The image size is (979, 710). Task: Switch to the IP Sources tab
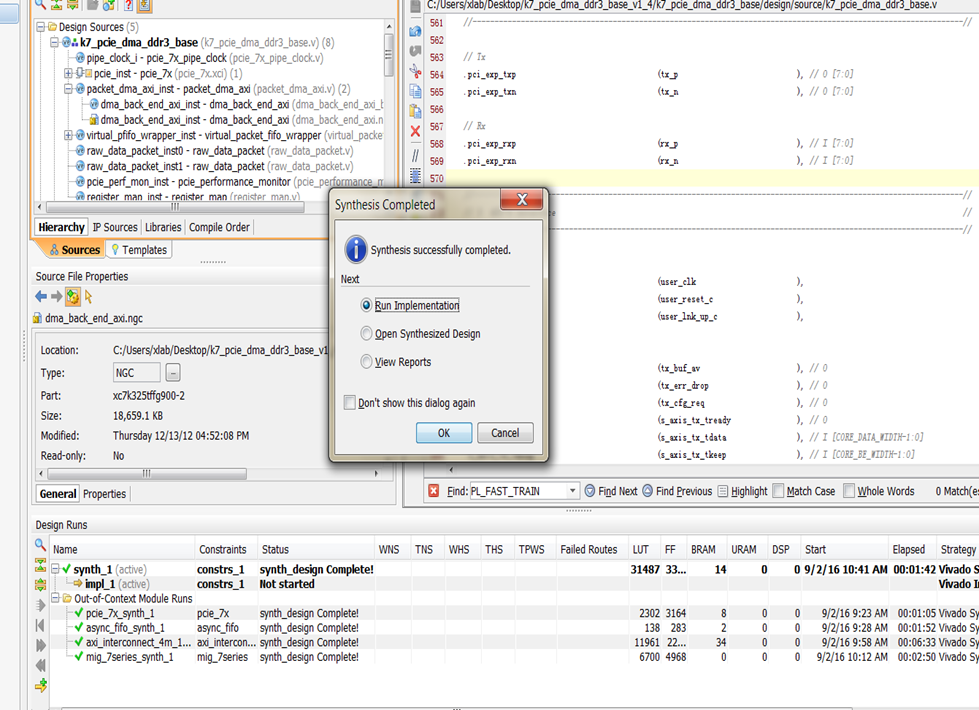pos(115,227)
